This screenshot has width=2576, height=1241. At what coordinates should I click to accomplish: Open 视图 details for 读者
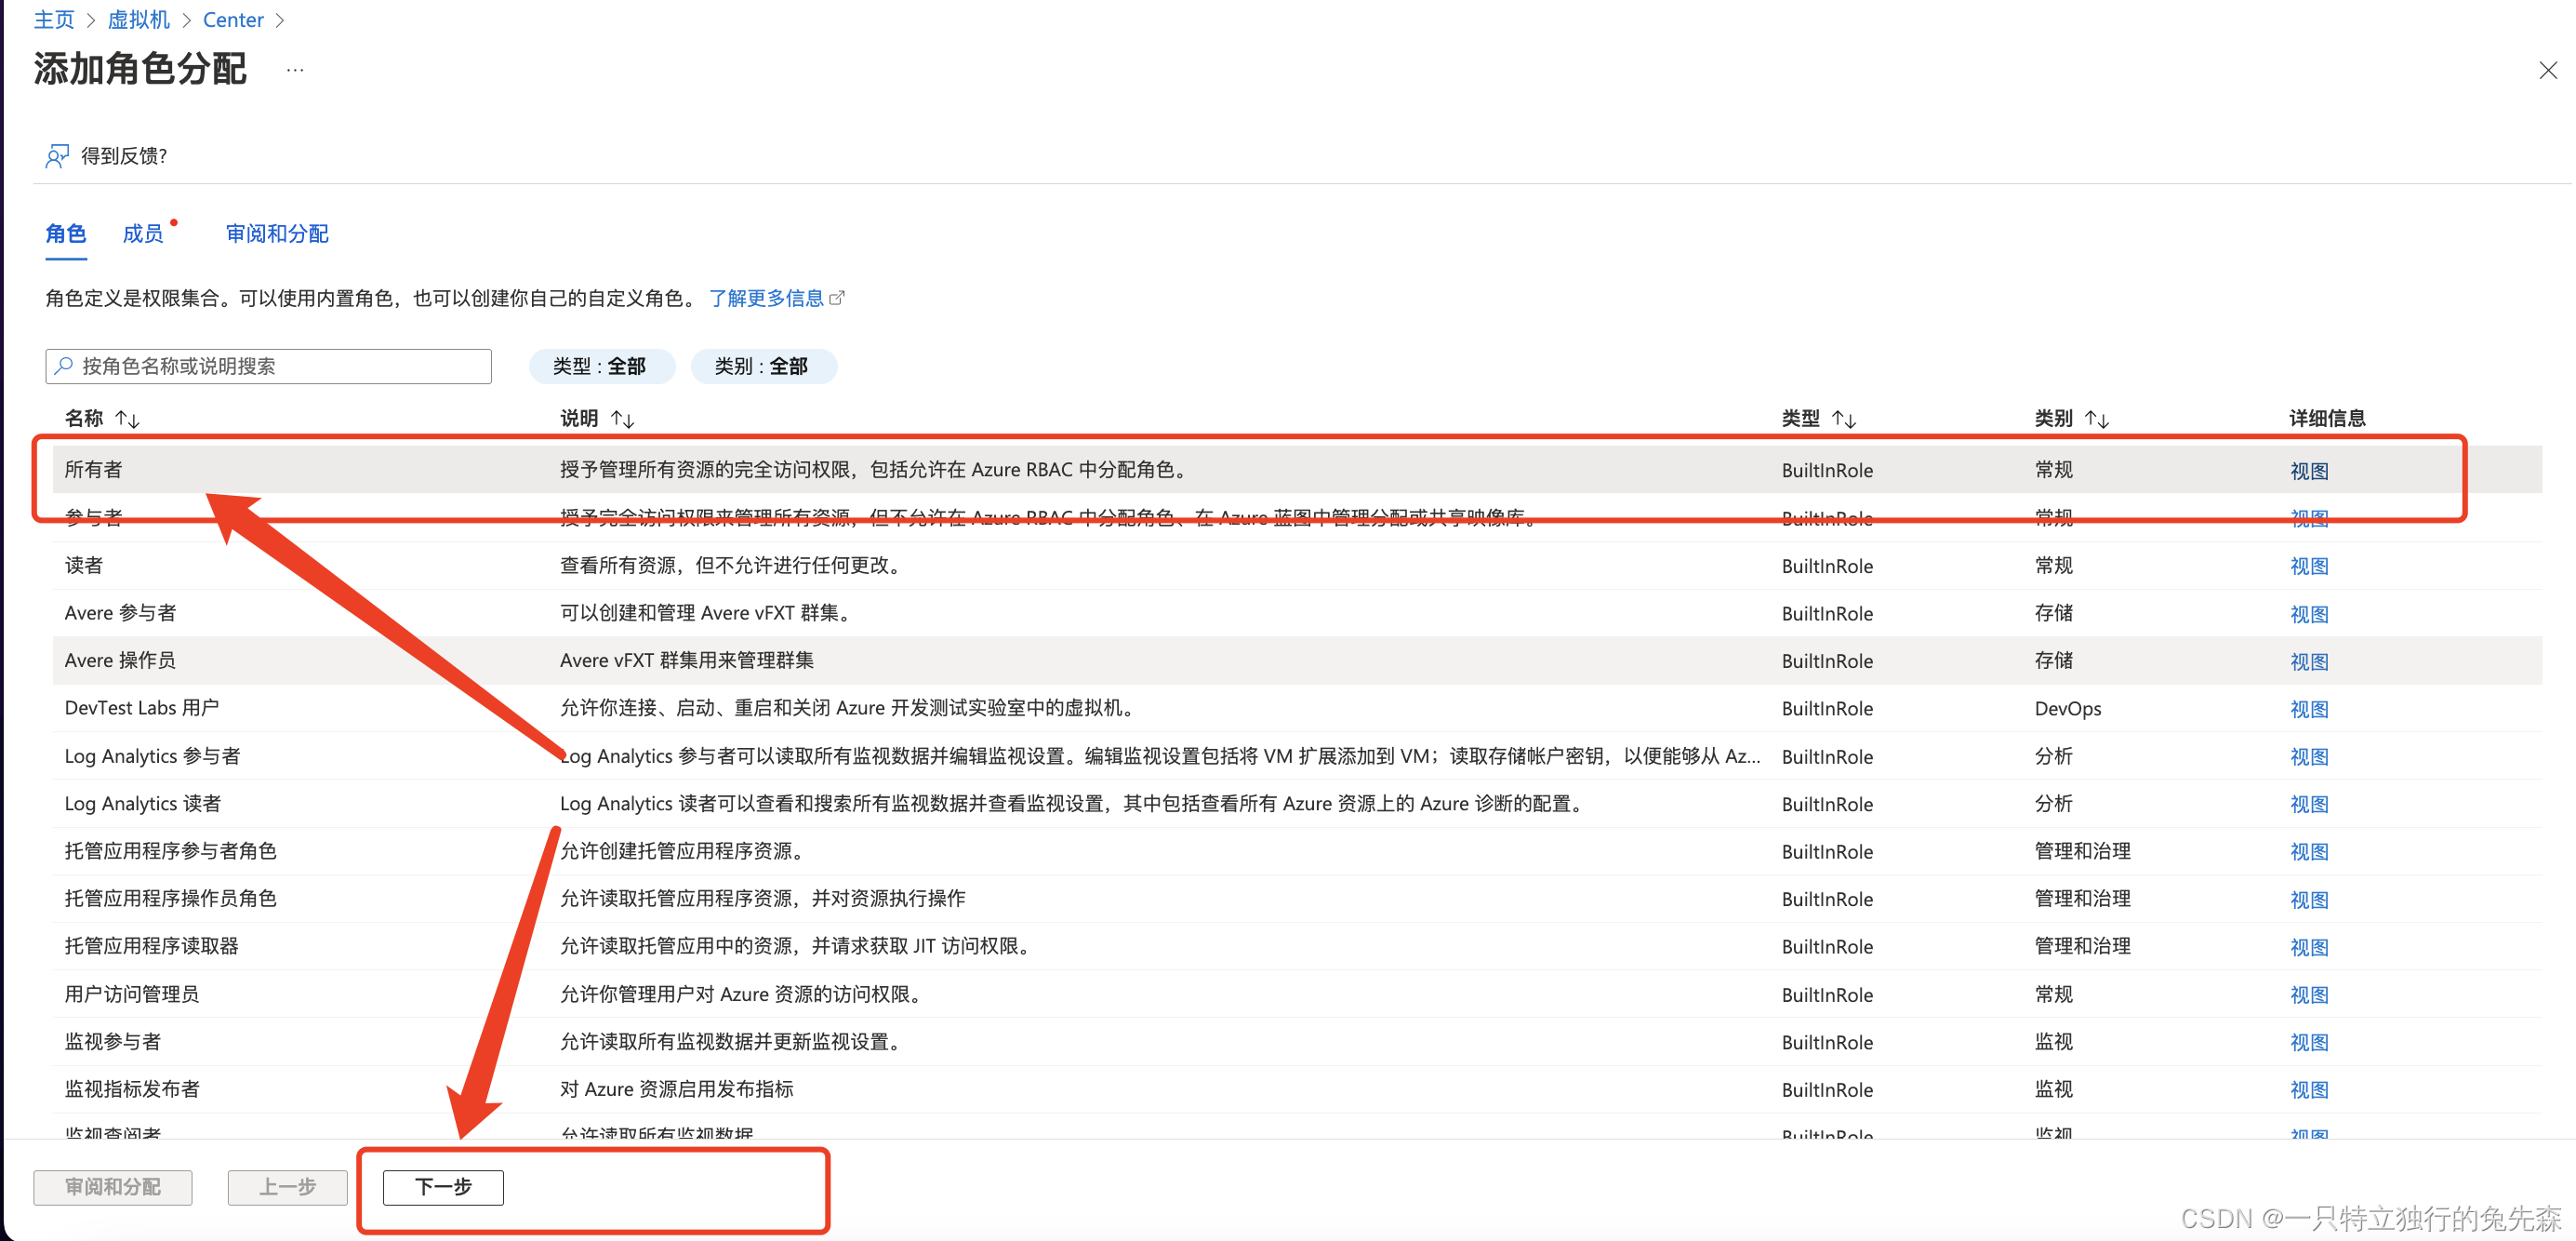click(2309, 566)
